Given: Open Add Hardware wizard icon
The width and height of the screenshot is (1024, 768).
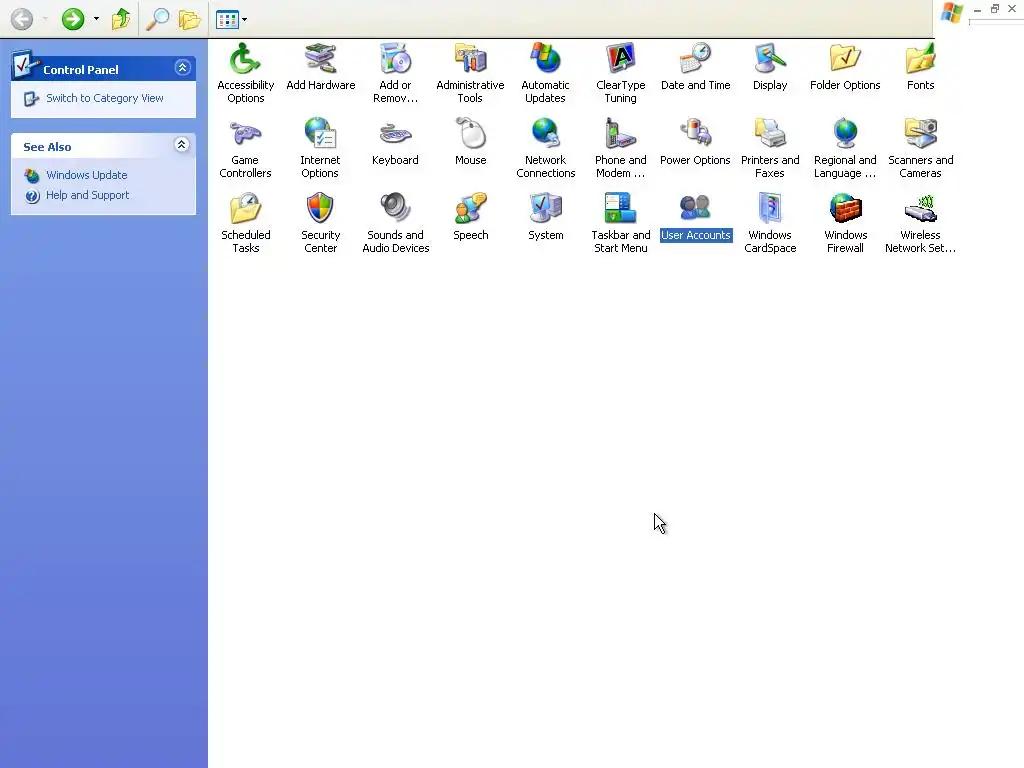Looking at the screenshot, I should (x=320, y=59).
